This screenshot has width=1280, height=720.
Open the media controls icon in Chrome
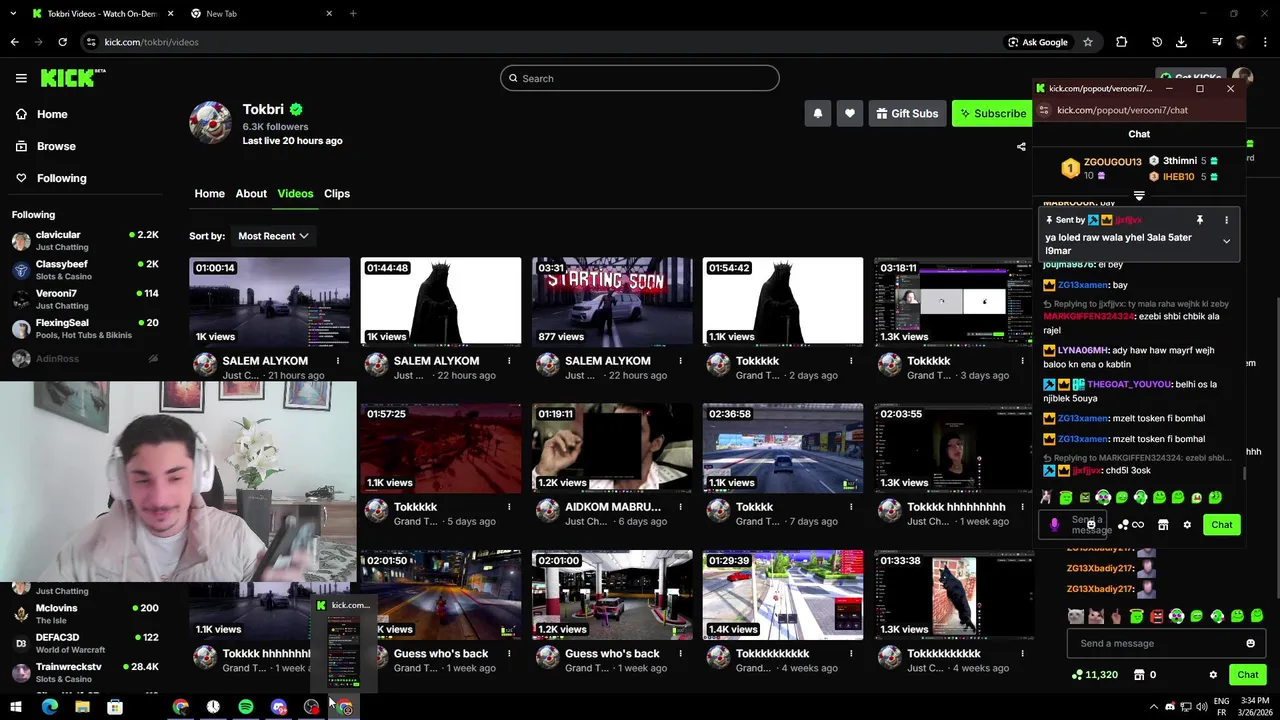coord(1216,42)
